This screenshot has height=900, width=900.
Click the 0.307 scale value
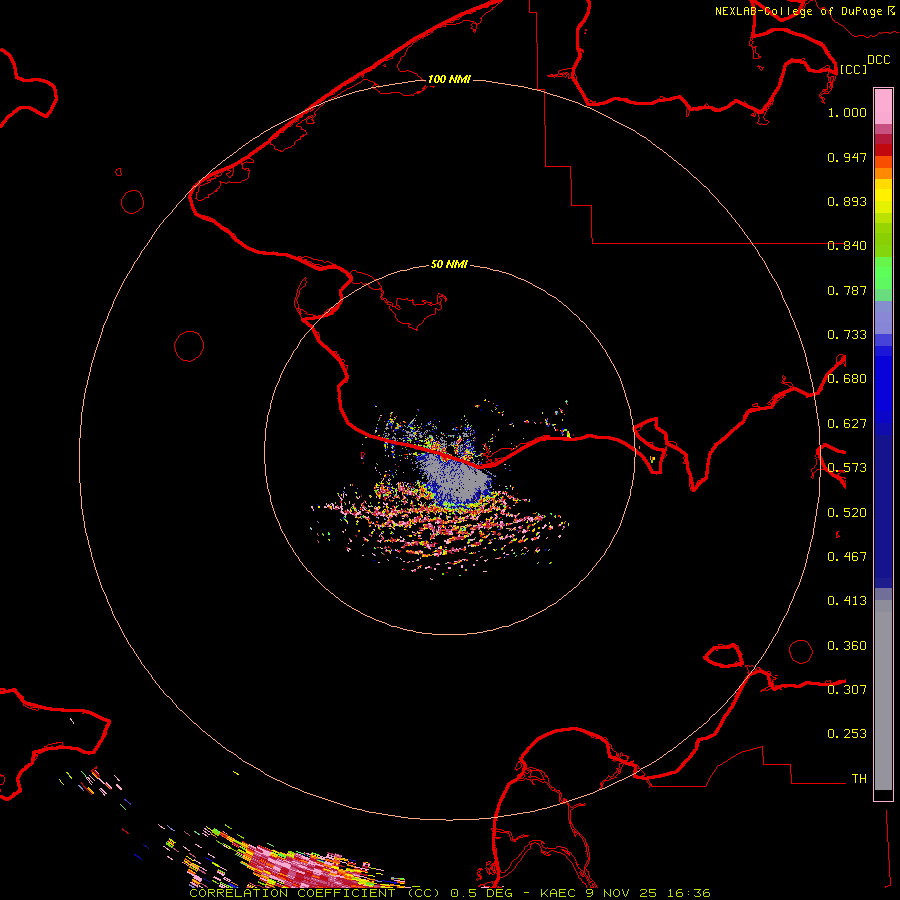click(847, 690)
